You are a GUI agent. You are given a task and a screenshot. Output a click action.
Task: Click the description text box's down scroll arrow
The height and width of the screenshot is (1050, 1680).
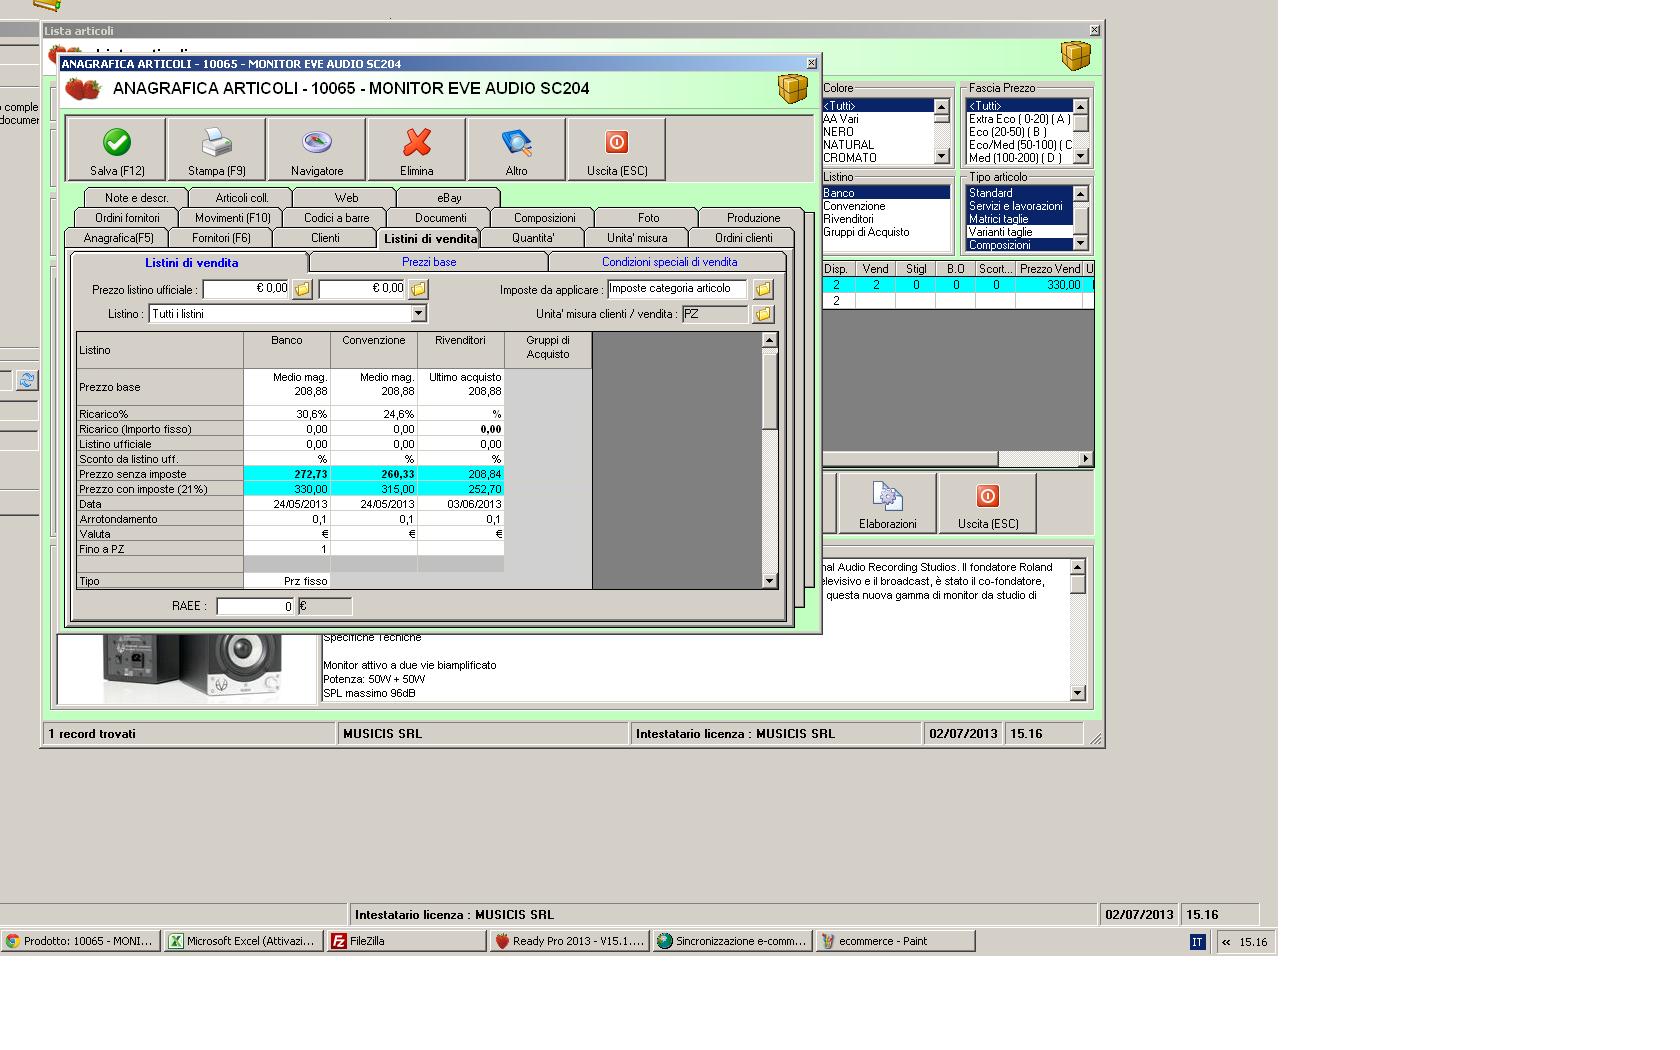pos(1077,693)
